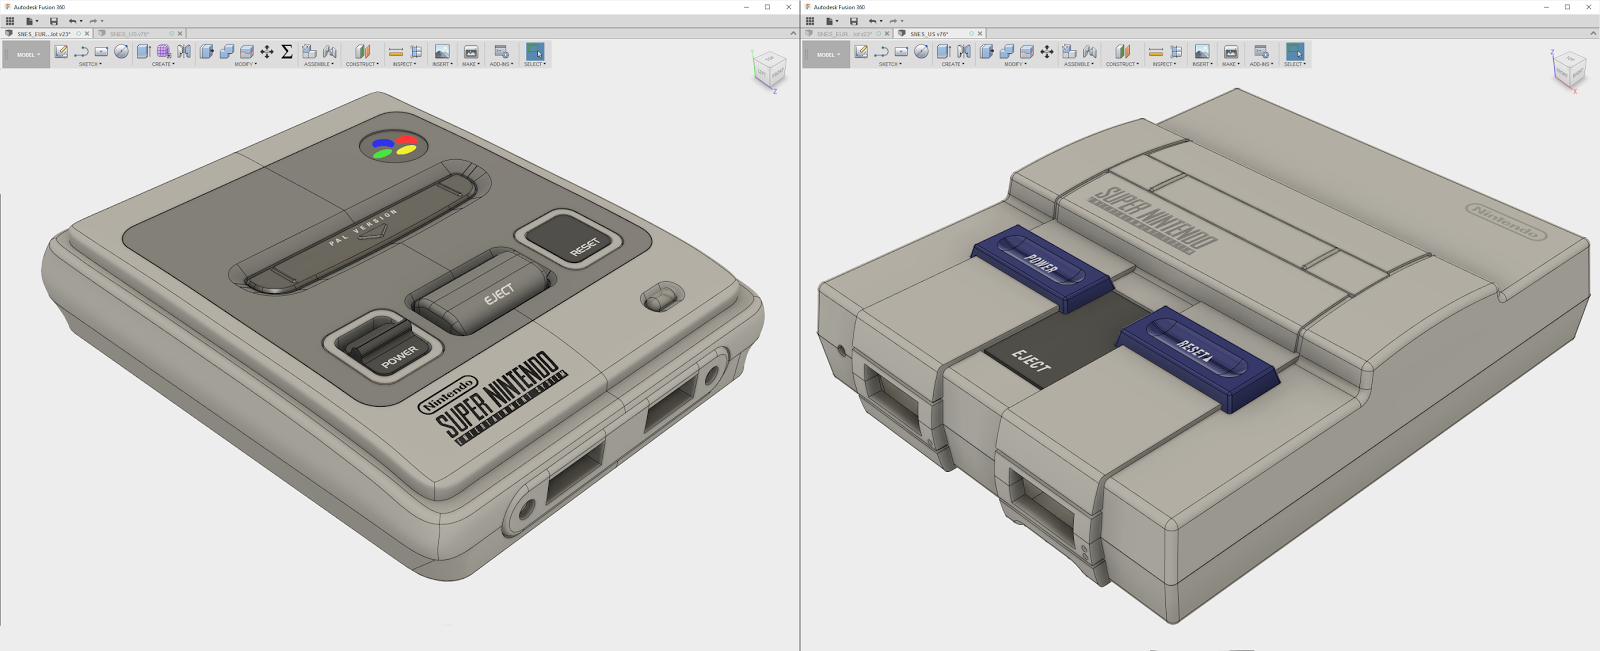This screenshot has width=1600, height=651.
Task: Show the data panel grid in SNES_EUR window
Action: 10,21
